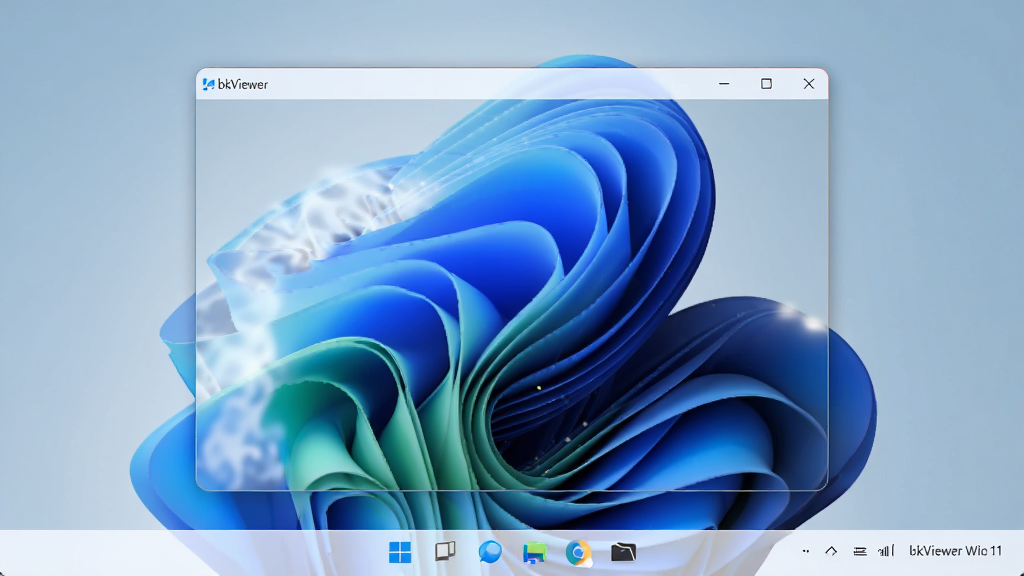Open the stacked-lines tray icon
Viewport: 1024px width, 576px height.
click(x=859, y=551)
